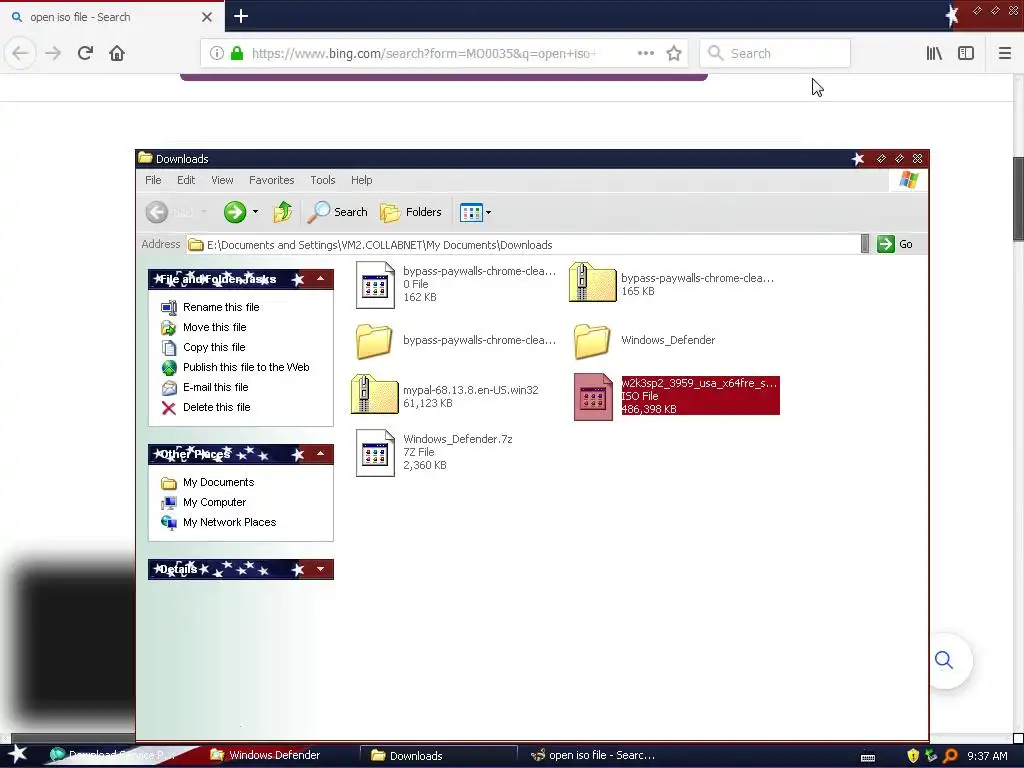The image size is (1024, 768).
Task: Select the bypass-paywalls-chrome-clea folder icon
Action: click(374, 341)
